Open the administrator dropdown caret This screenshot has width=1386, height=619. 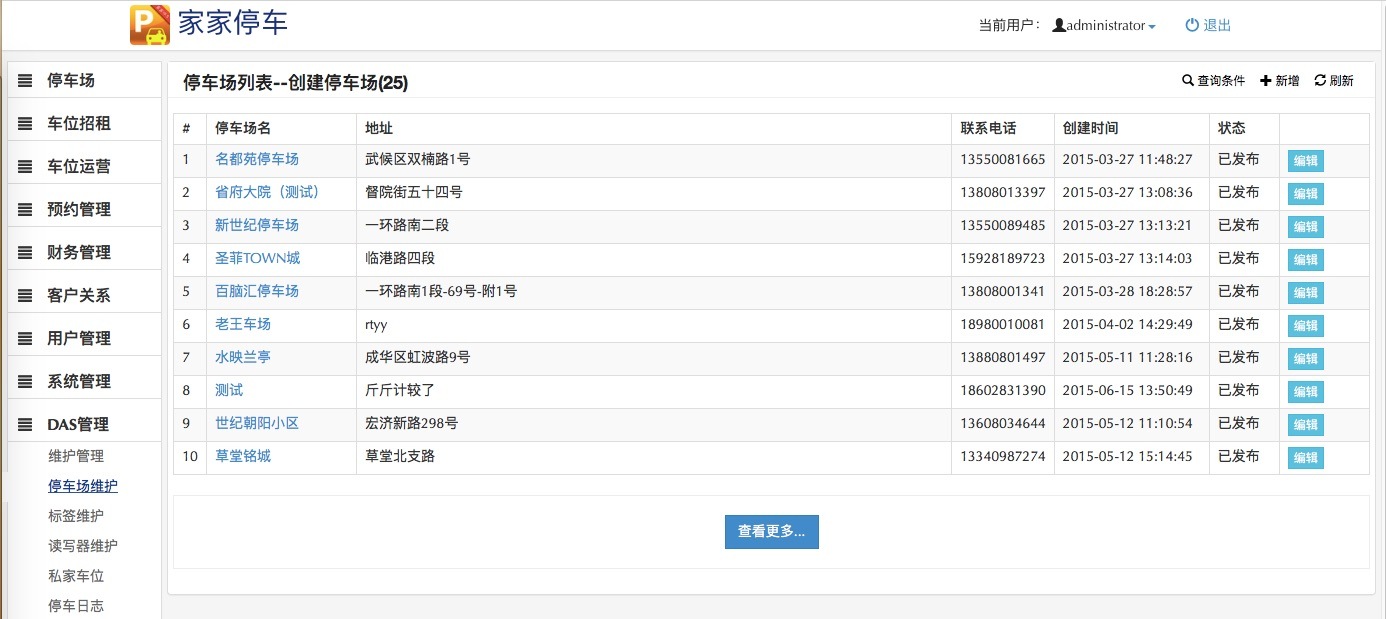point(1152,27)
